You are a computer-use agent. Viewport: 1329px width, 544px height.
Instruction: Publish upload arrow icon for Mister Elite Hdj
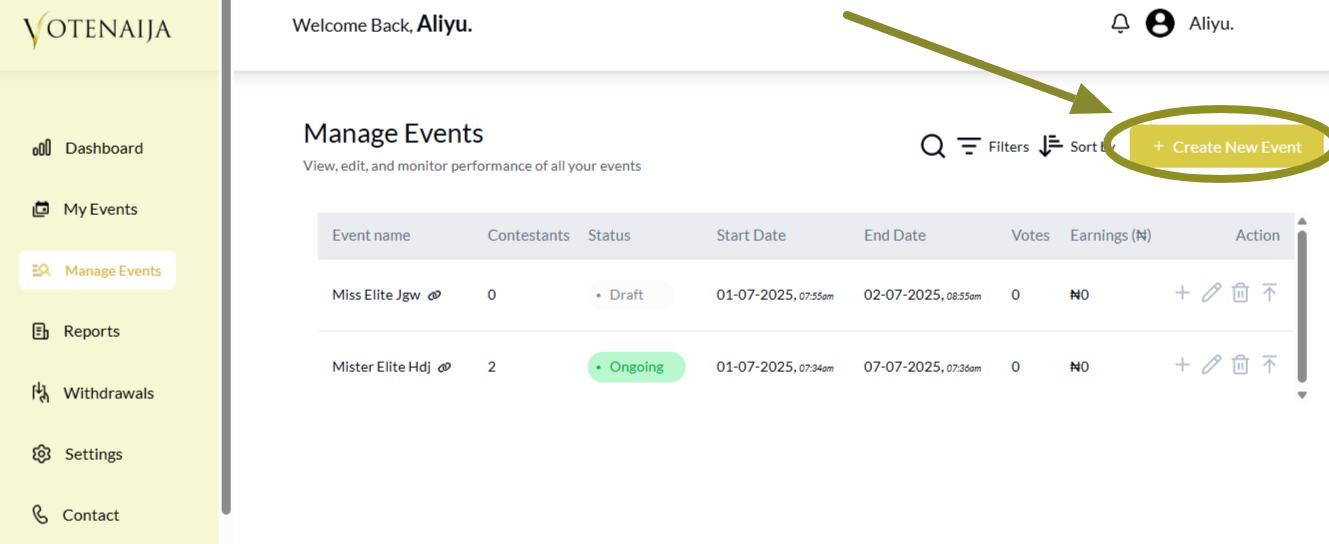point(1269,365)
